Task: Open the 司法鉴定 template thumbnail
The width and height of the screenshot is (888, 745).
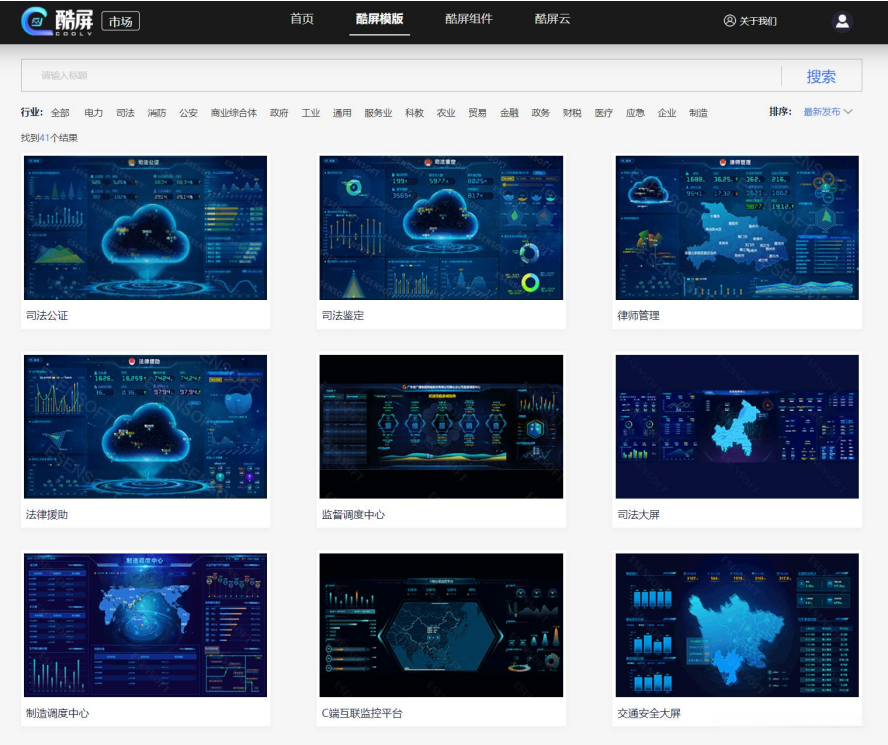Action: coord(441,228)
